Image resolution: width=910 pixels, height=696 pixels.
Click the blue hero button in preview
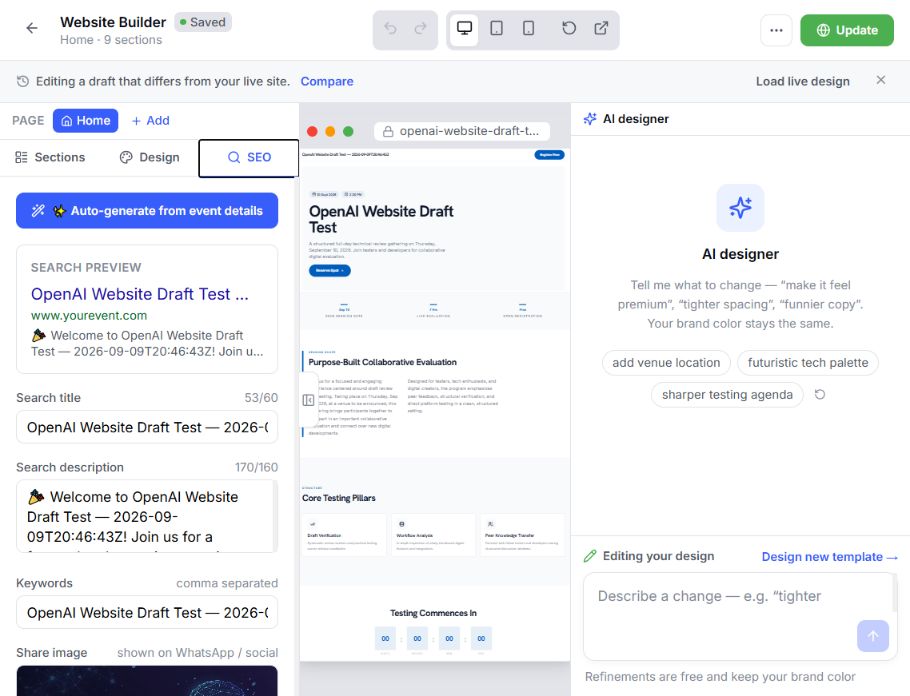pos(330,271)
